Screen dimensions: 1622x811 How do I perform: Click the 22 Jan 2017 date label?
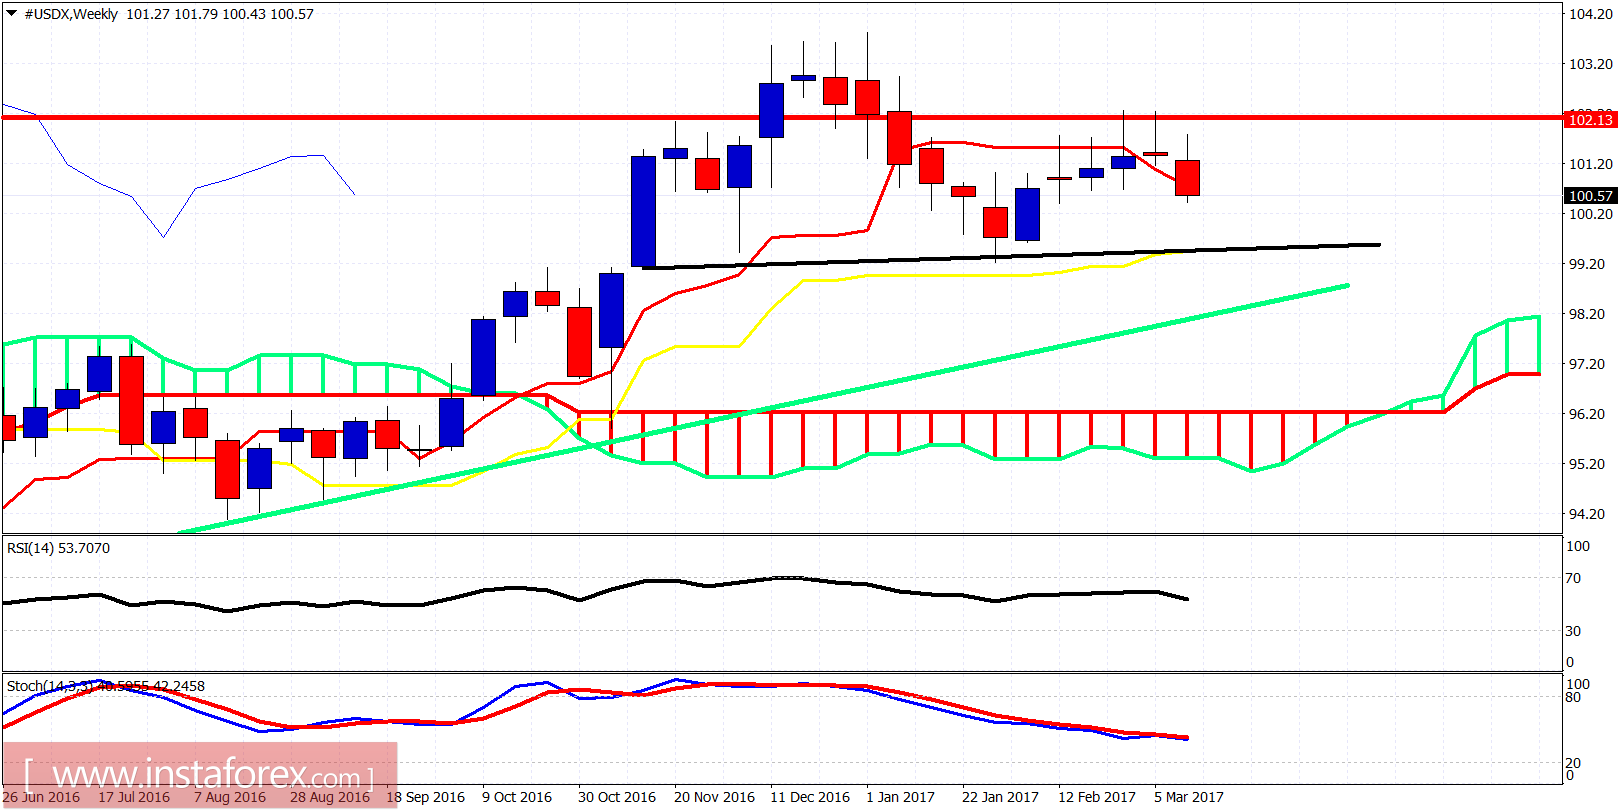point(1000,797)
